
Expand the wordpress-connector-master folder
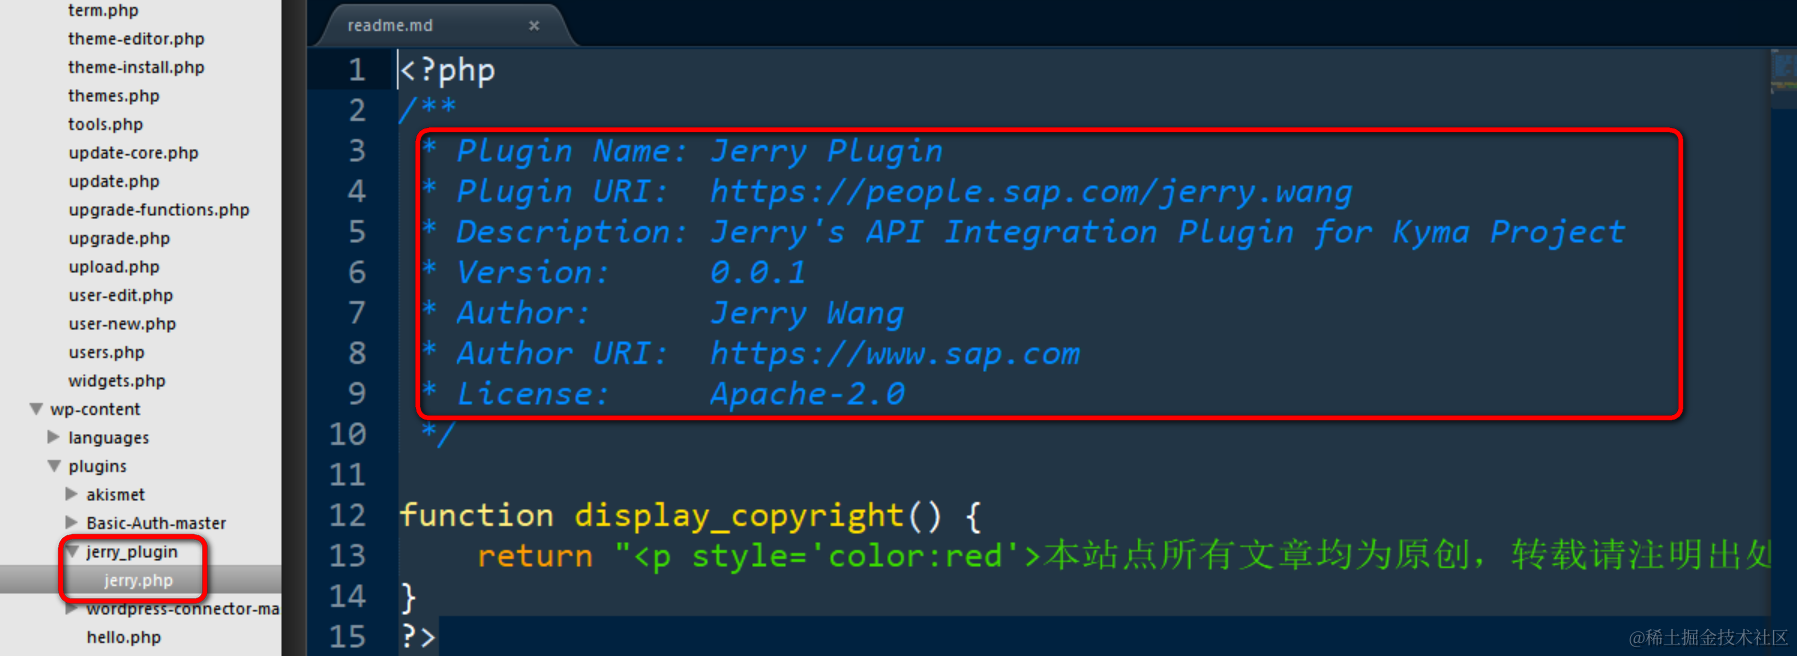[72, 608]
